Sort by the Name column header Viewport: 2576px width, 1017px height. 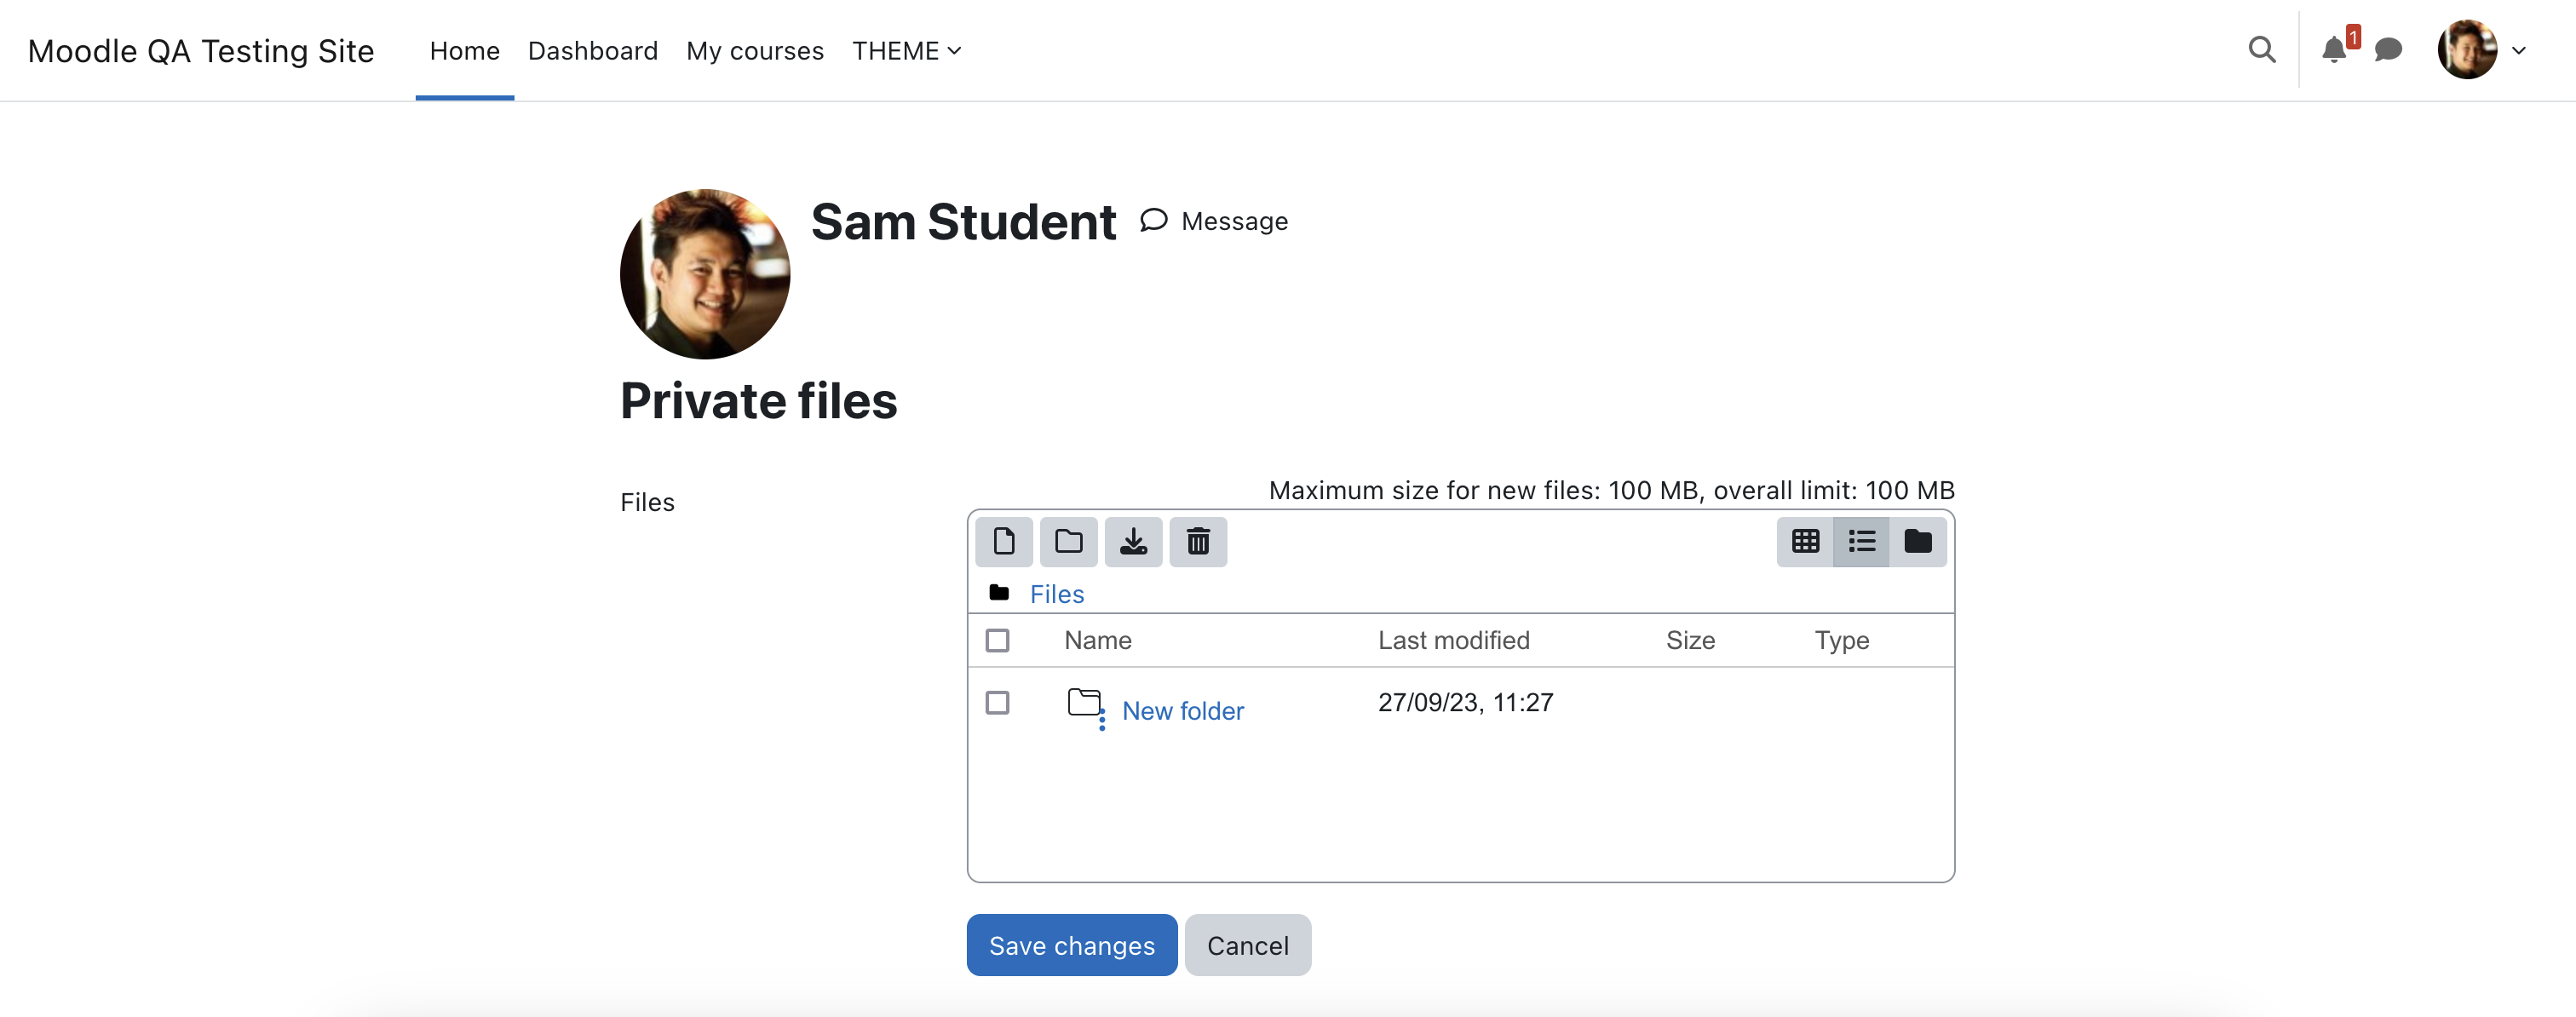point(1097,640)
